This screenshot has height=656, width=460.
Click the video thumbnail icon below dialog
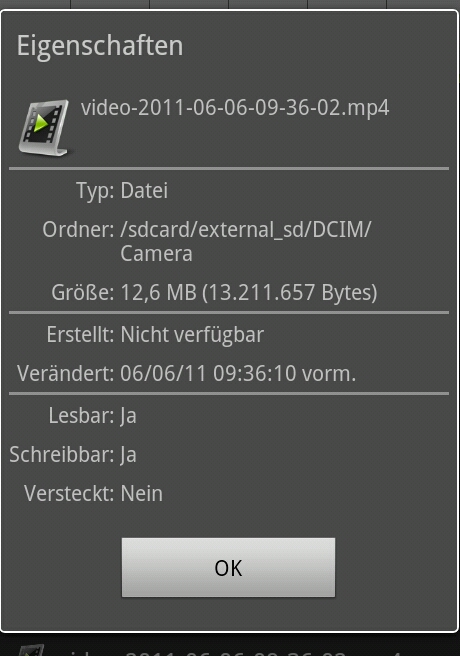pyautogui.click(x=31, y=650)
